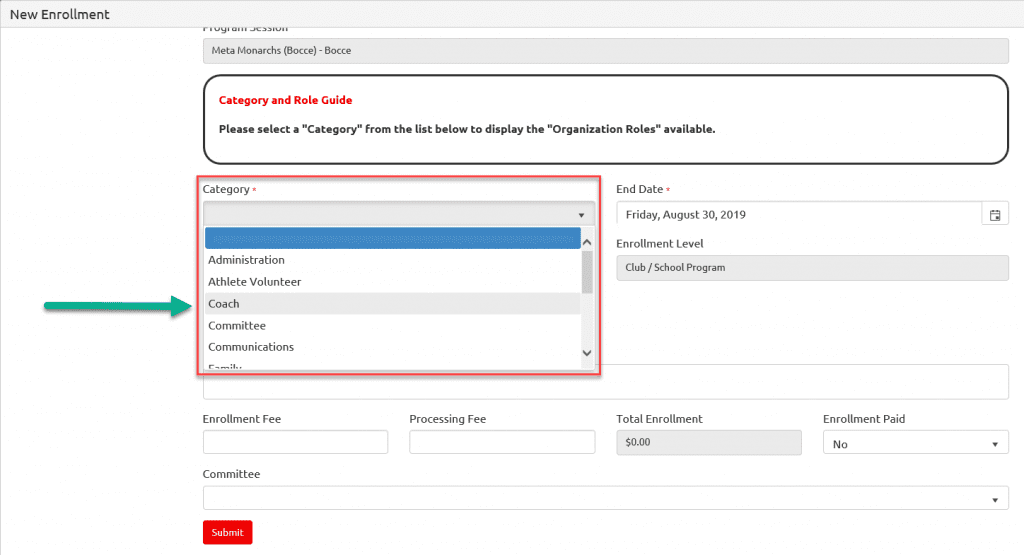1024x555 pixels.
Task: Focus the Processing Fee input field
Action: (x=502, y=442)
